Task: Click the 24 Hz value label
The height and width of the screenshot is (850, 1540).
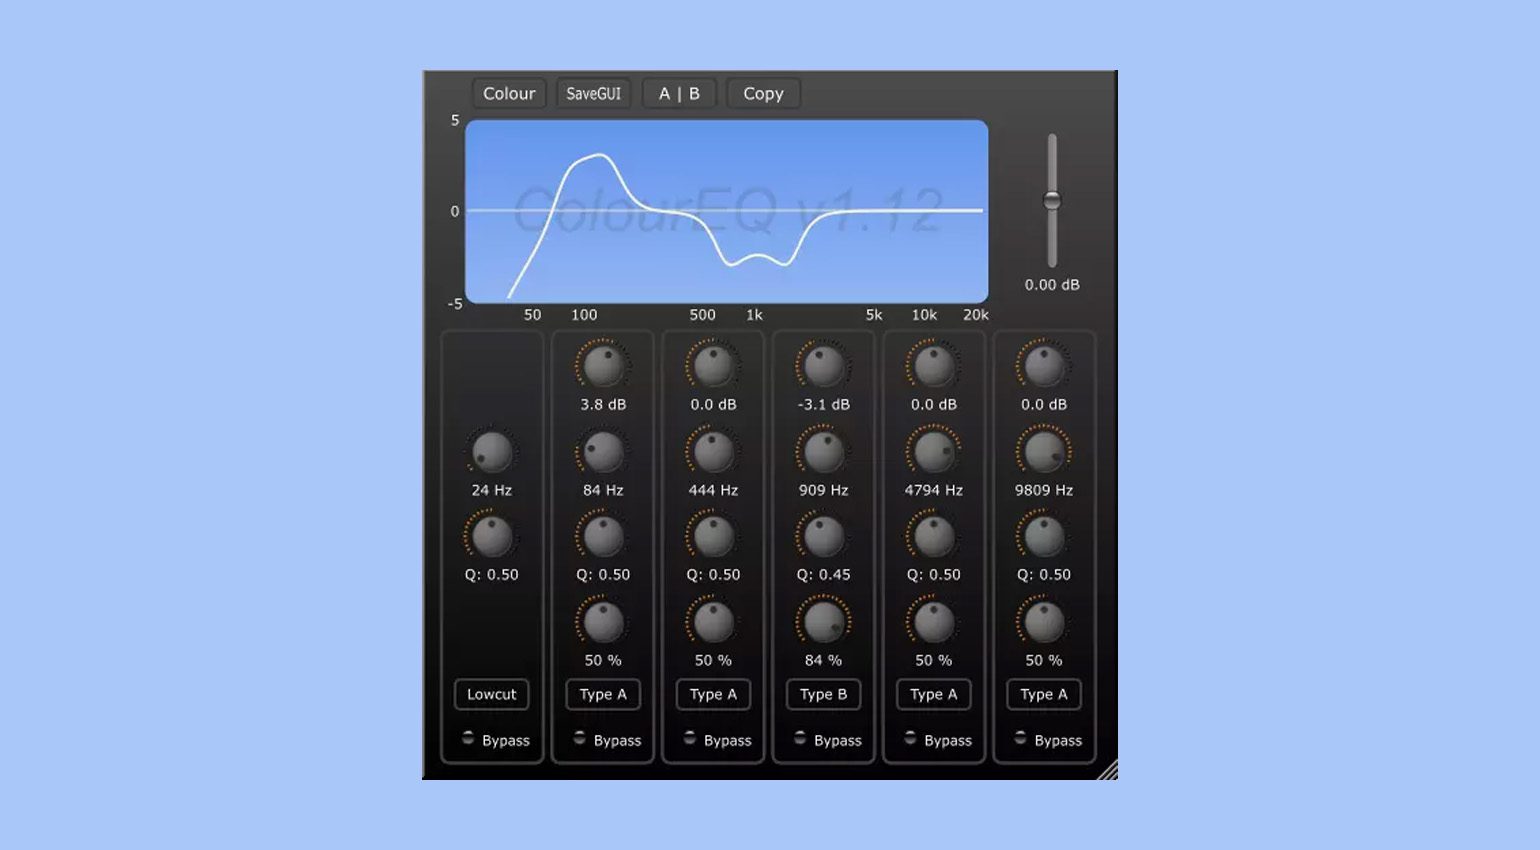Action: (x=492, y=490)
